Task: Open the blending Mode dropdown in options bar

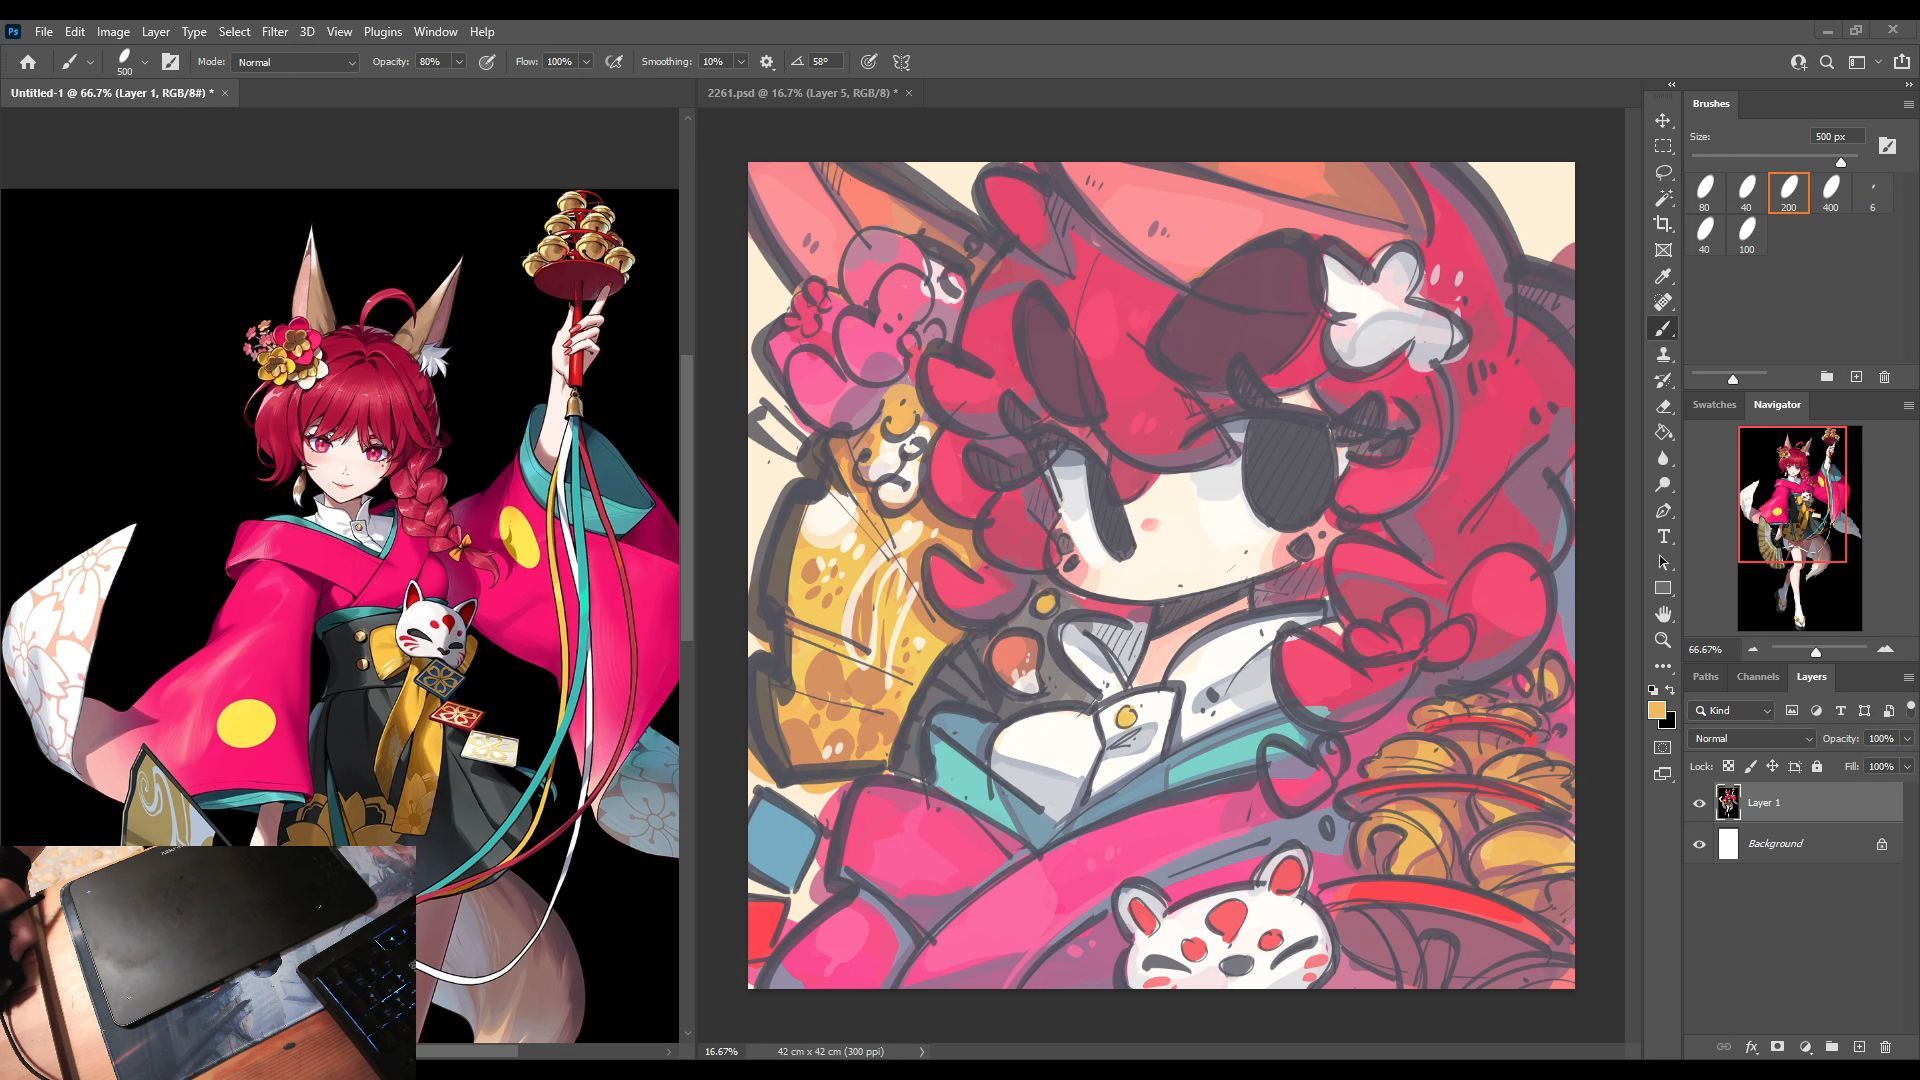Action: [295, 62]
